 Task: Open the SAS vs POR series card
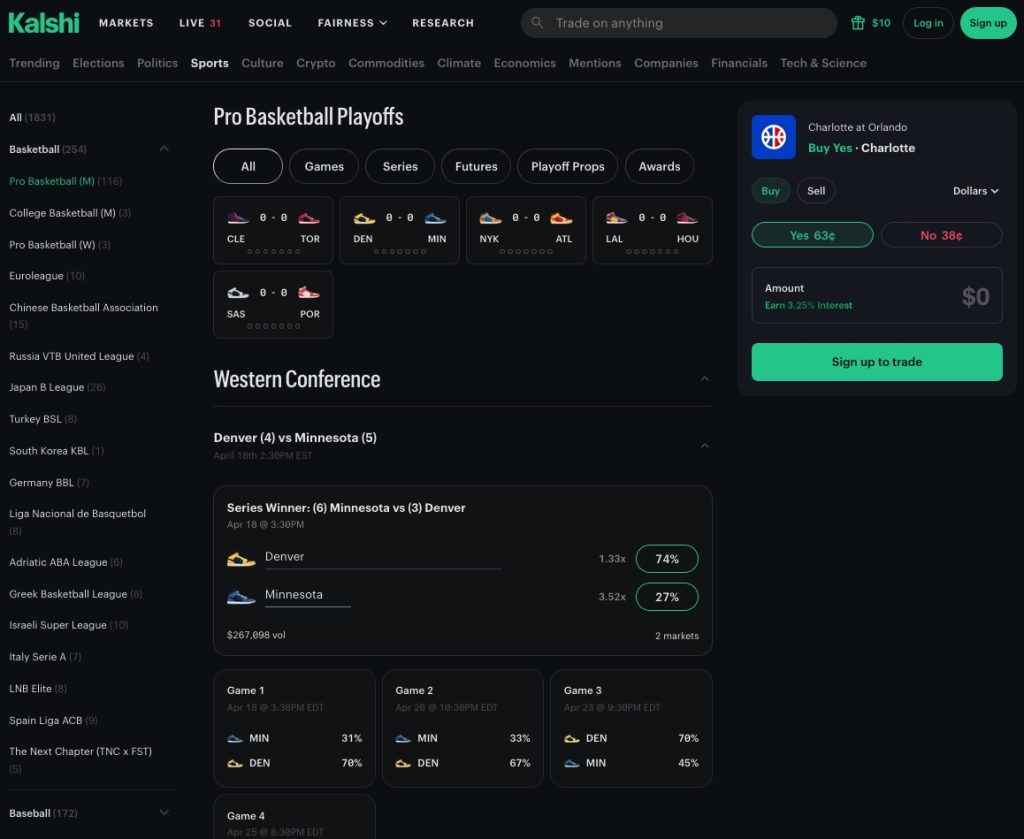[x=273, y=305]
